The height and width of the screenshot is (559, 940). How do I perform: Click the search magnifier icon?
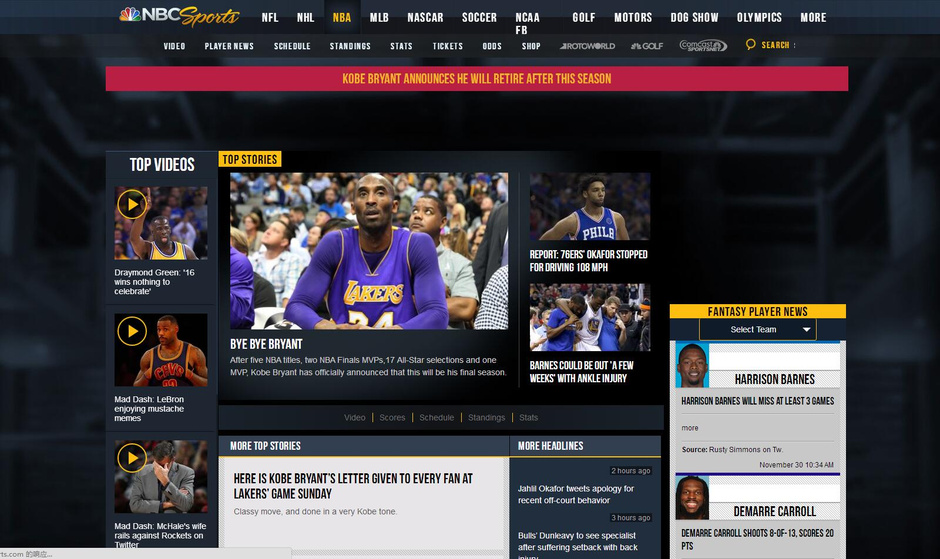(751, 44)
